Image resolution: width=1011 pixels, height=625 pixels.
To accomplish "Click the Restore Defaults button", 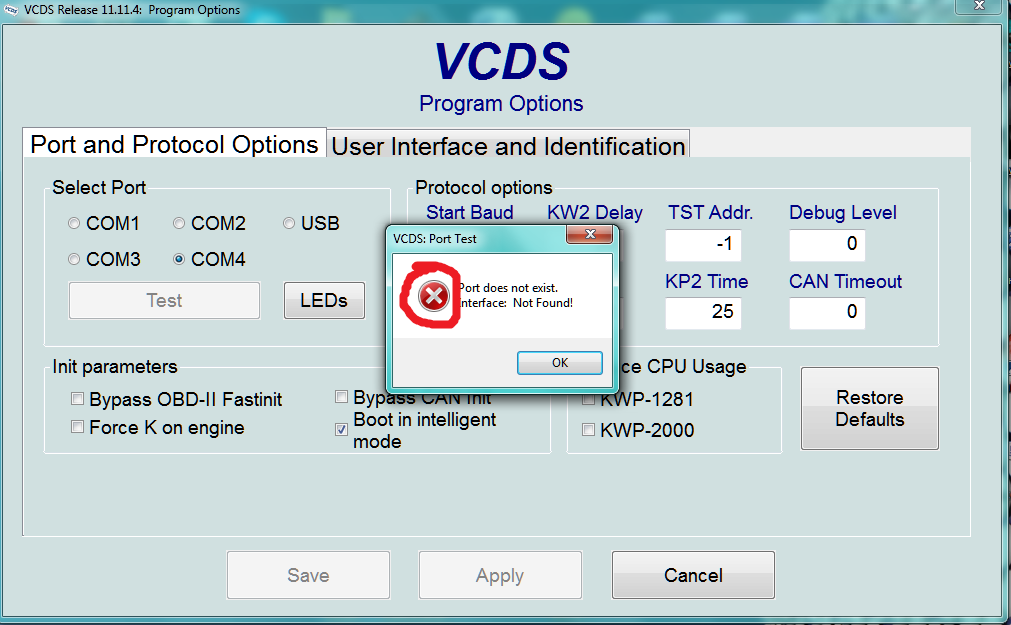I will (x=869, y=408).
